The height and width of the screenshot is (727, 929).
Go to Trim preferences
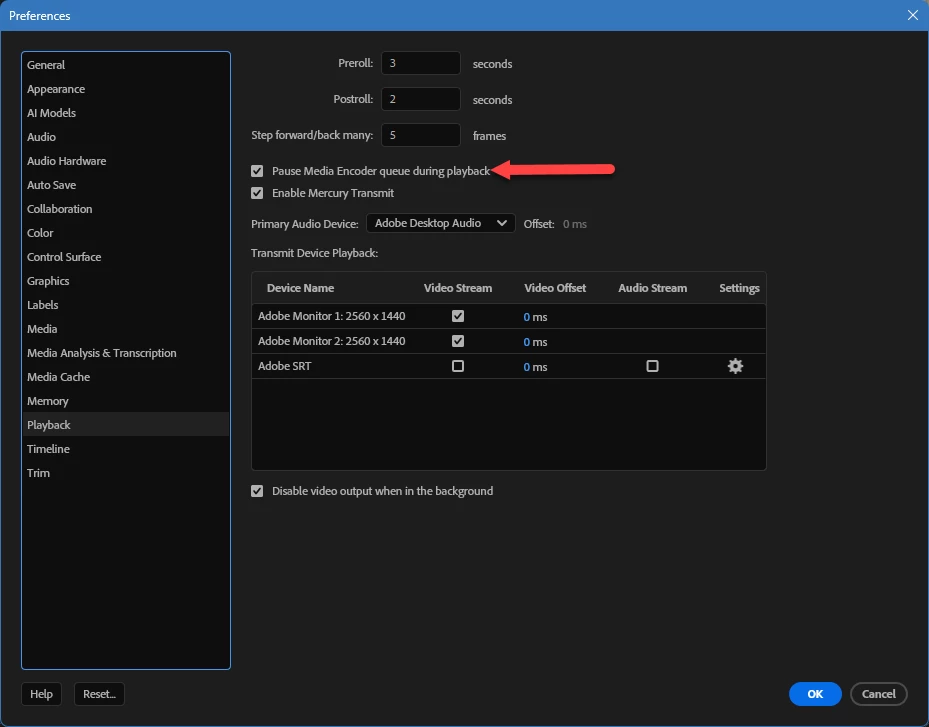pyautogui.click(x=126, y=473)
